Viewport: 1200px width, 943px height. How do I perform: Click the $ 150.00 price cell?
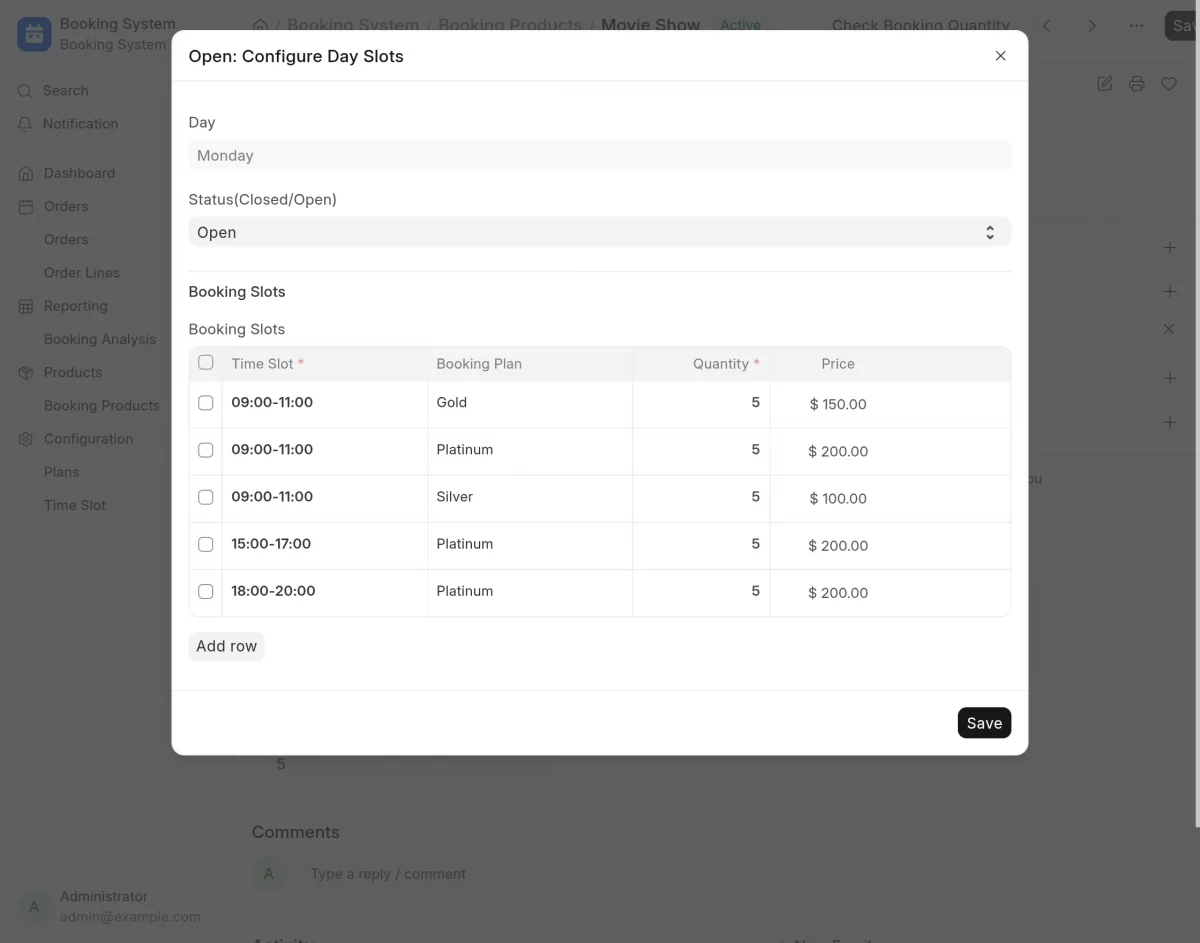click(x=838, y=404)
